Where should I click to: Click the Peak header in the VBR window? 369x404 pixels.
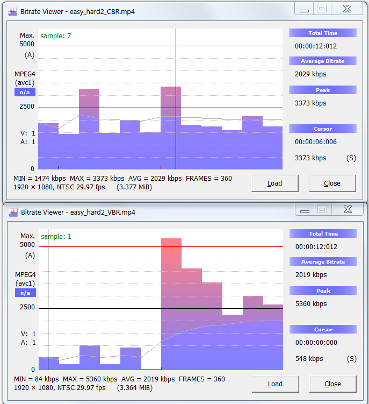pos(323,291)
